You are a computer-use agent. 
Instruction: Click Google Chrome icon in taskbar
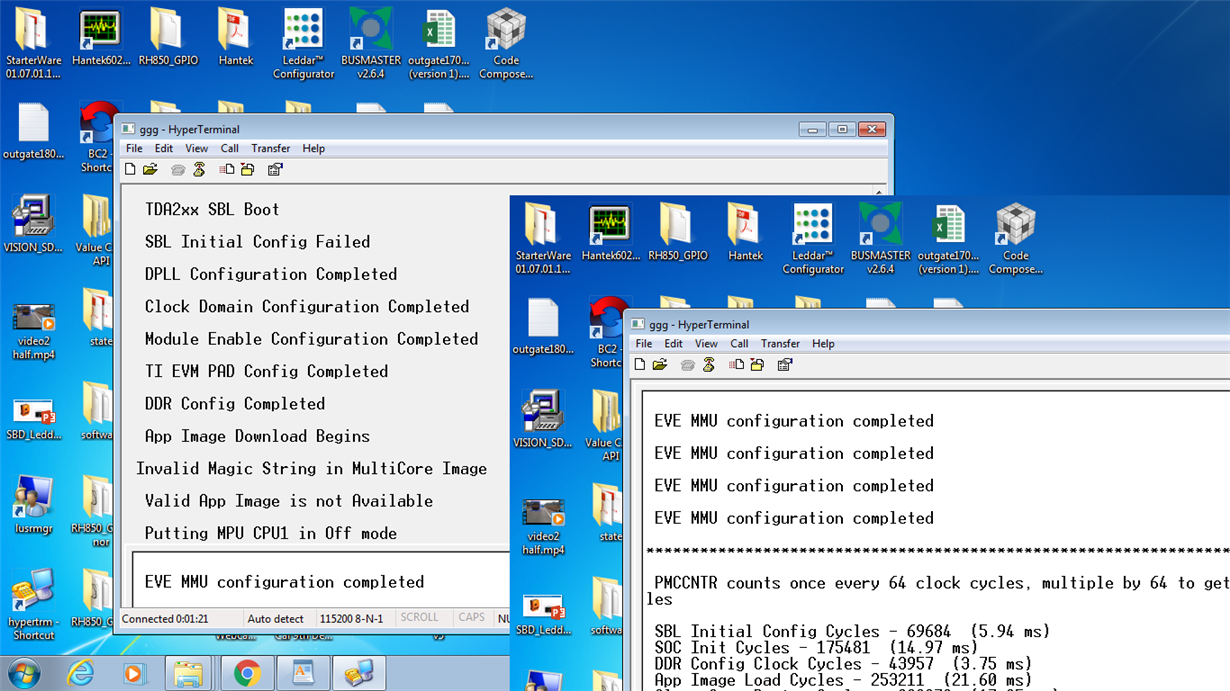pyautogui.click(x=246, y=674)
